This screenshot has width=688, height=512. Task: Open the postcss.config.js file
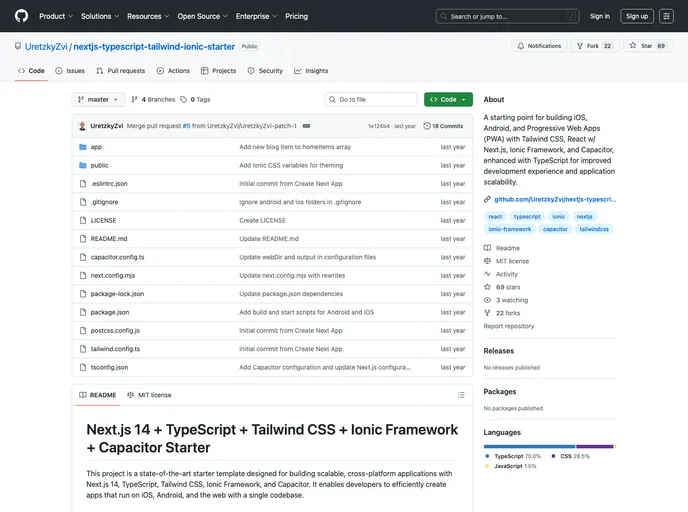[x=115, y=330]
